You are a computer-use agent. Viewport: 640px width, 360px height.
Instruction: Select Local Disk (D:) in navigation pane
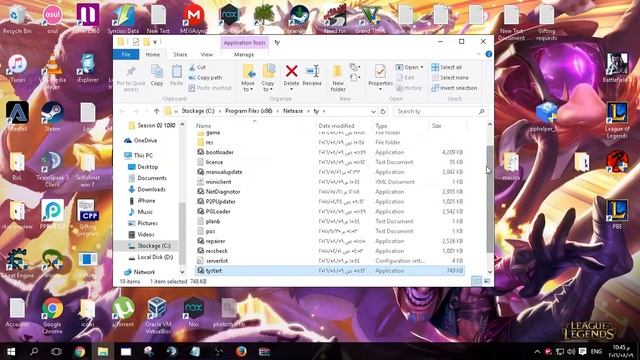point(155,257)
